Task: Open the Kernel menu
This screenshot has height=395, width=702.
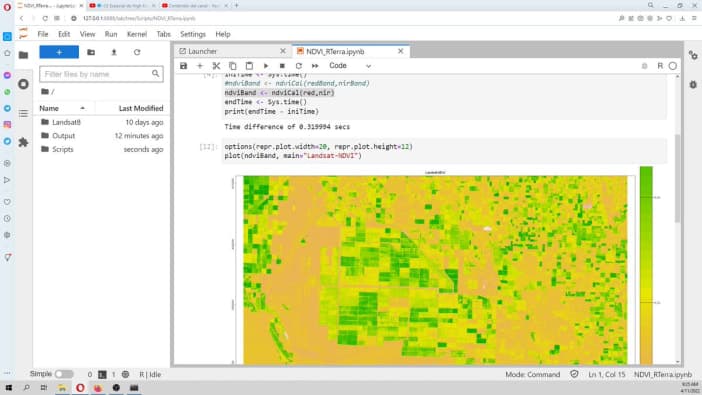Action: [137, 34]
